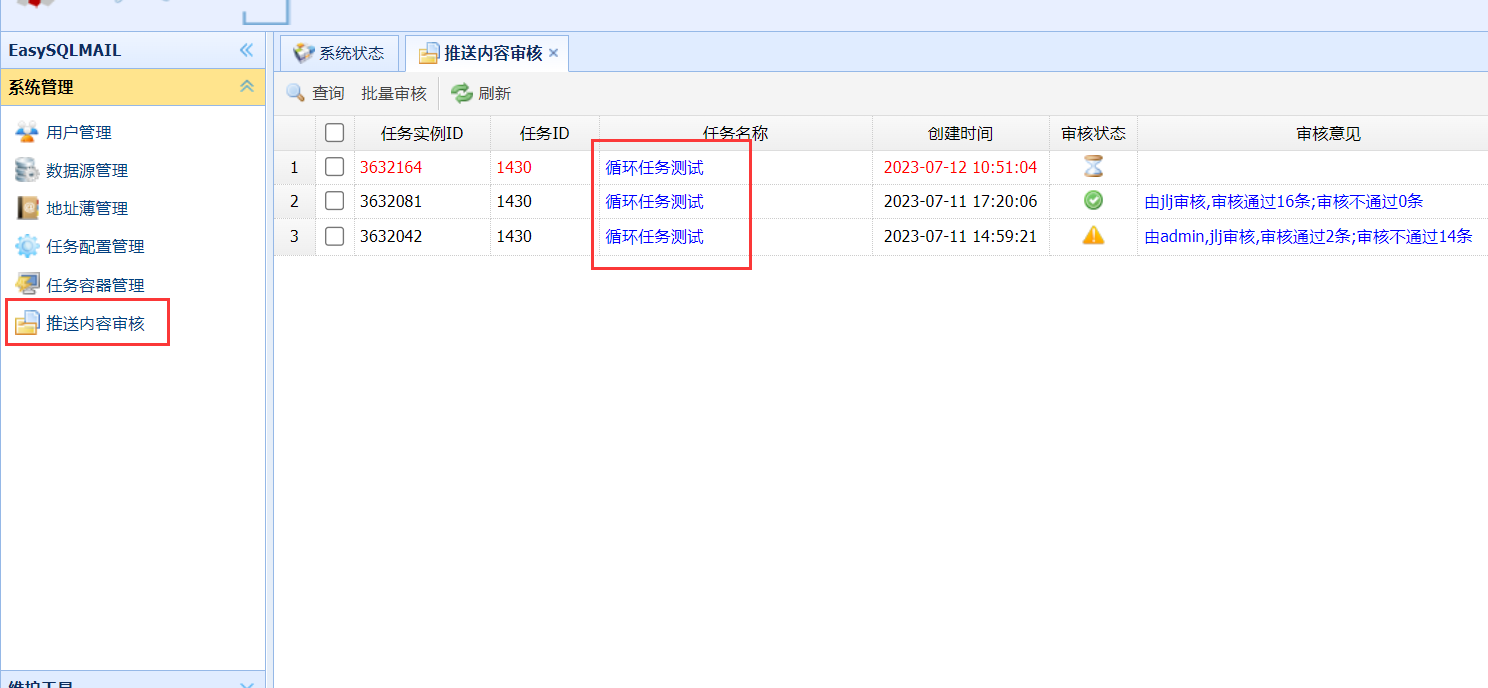The height and width of the screenshot is (688, 1488).
Task: Collapse the 系统管理 section chevron
Action: point(247,87)
